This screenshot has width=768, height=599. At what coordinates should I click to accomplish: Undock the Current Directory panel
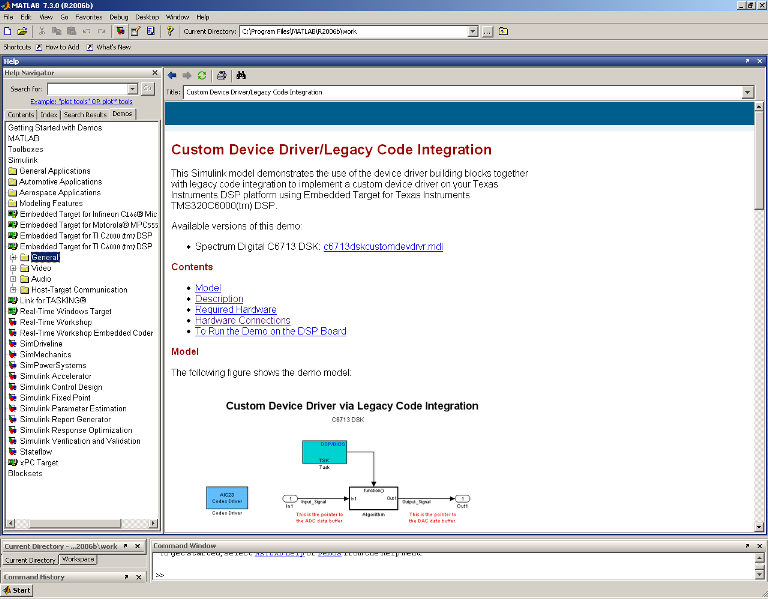(x=125, y=546)
